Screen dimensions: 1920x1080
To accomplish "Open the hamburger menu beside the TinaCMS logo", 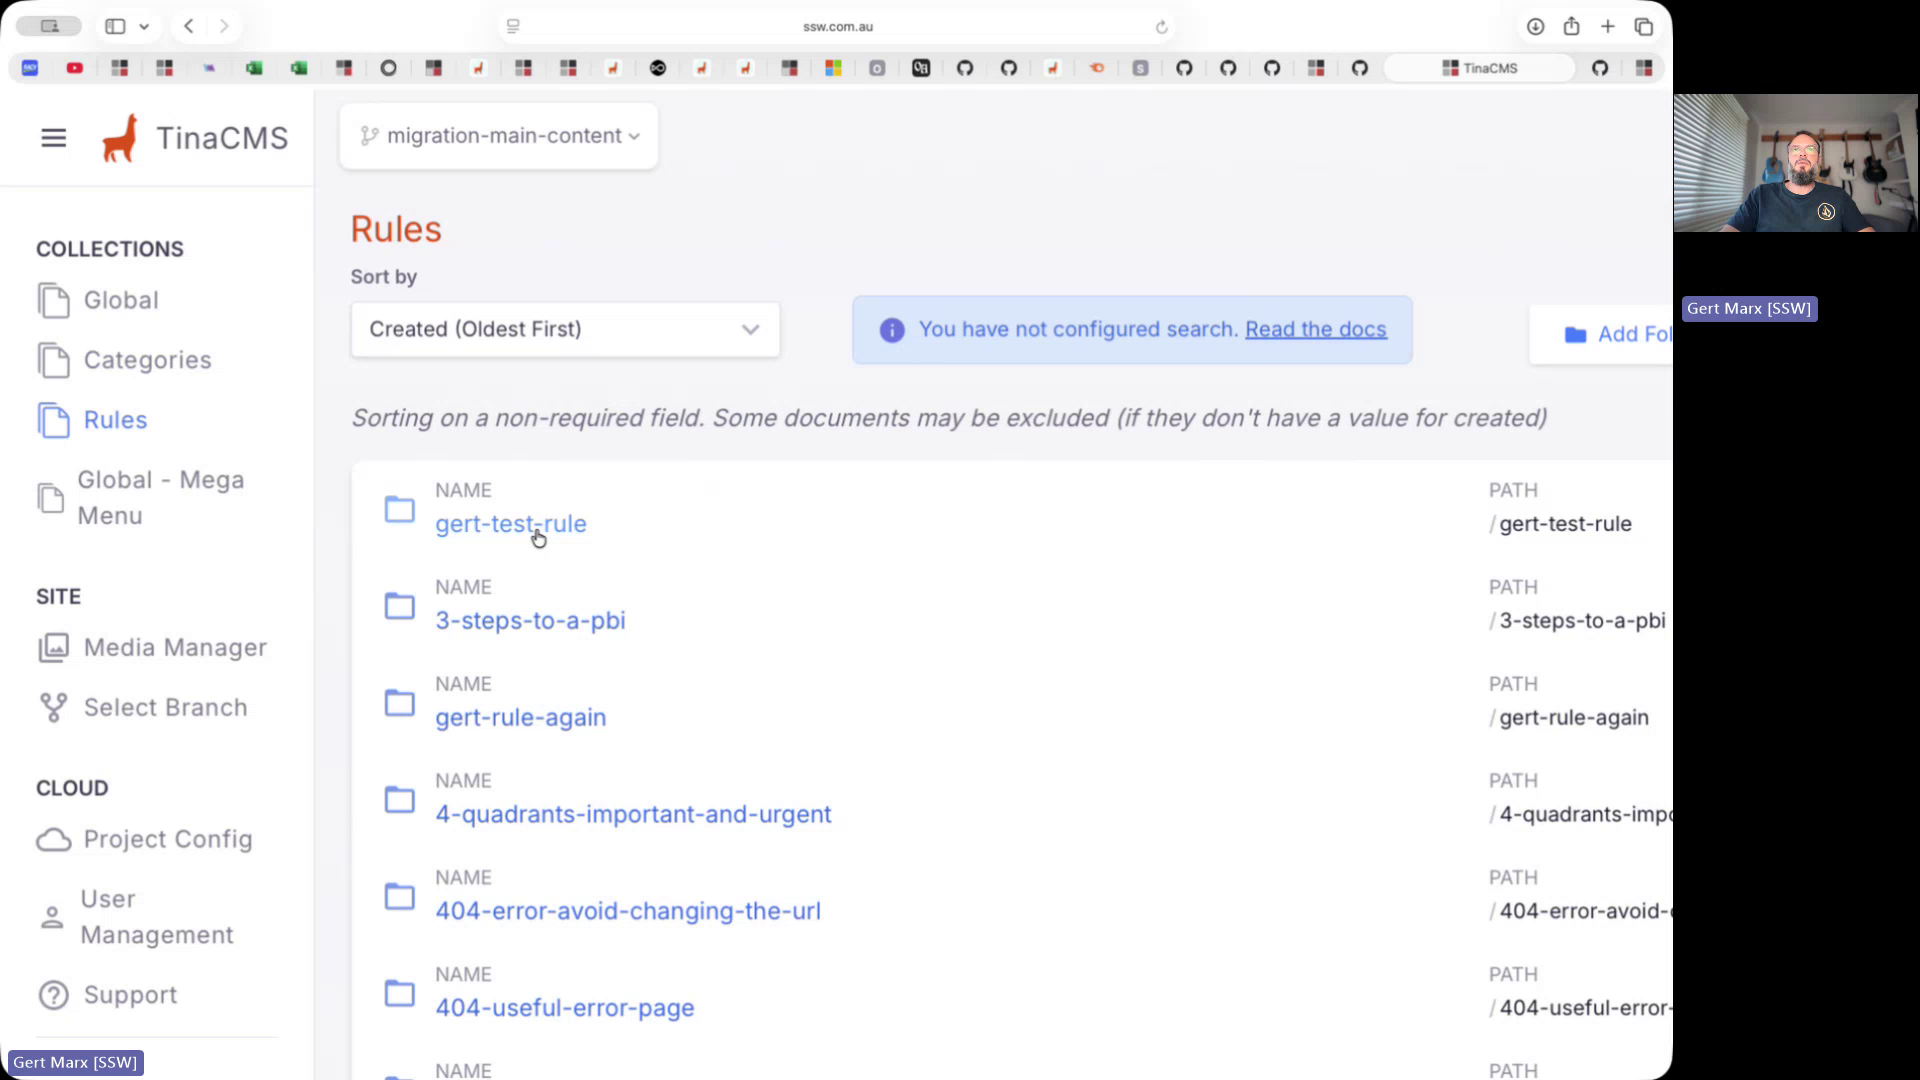I will point(54,138).
